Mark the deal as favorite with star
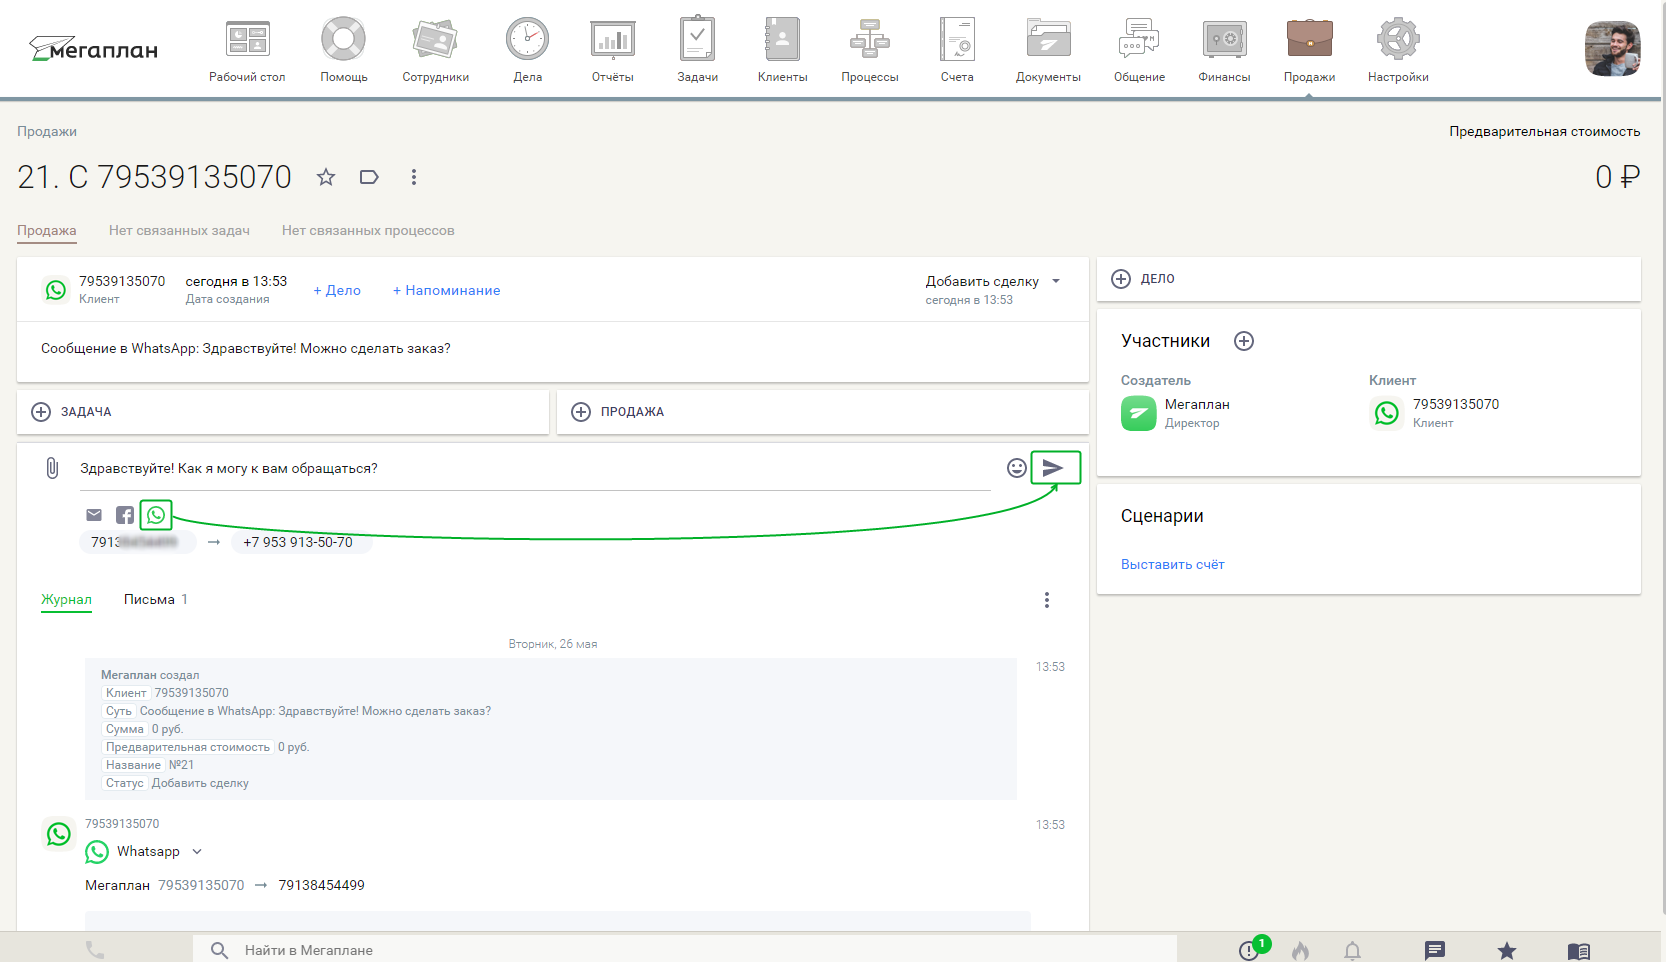Screen dimensions: 1666x962 pyautogui.click(x=326, y=177)
